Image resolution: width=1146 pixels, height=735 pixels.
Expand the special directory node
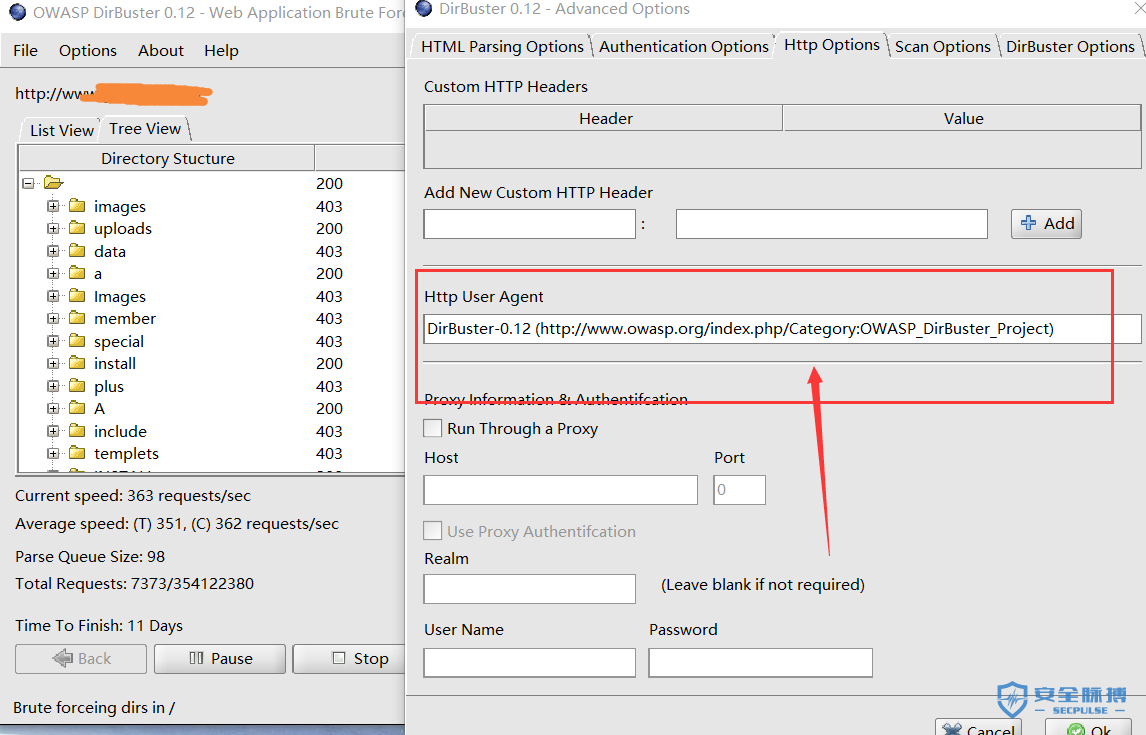[53, 341]
